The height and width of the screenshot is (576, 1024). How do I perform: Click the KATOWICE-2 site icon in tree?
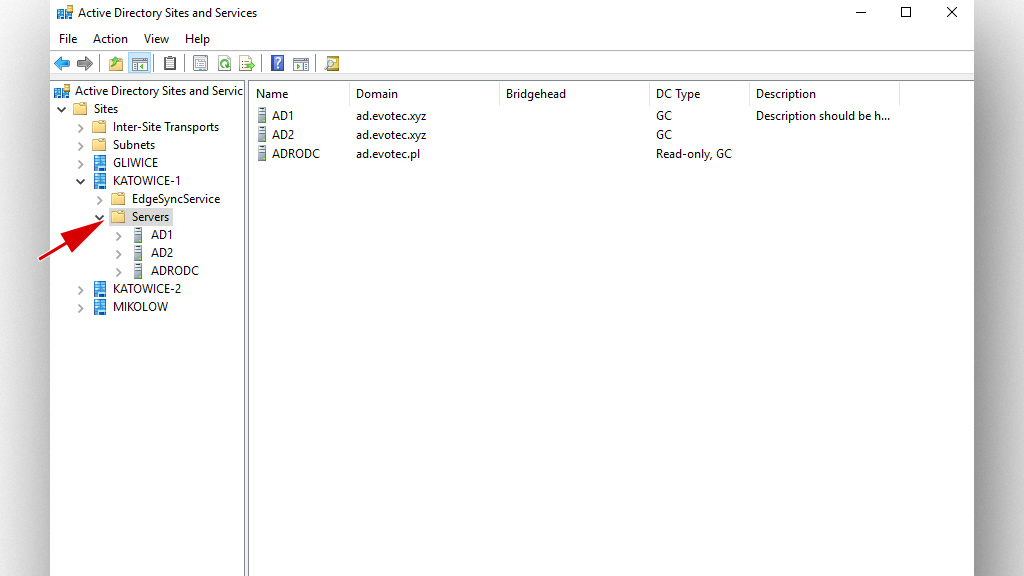[100, 289]
